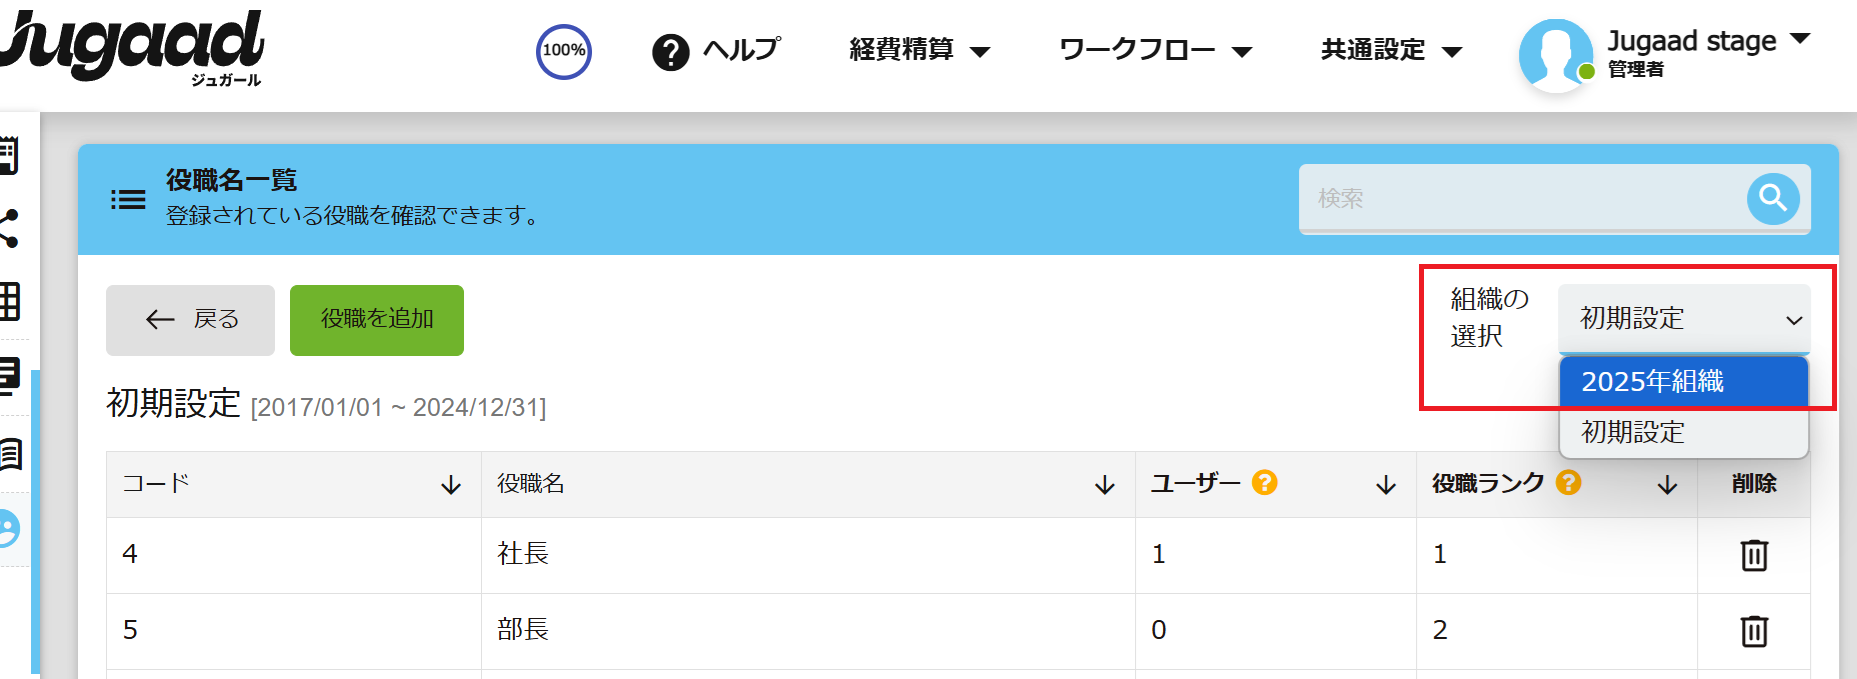
Task: Open the ワークフロー menu
Action: coord(1155,50)
